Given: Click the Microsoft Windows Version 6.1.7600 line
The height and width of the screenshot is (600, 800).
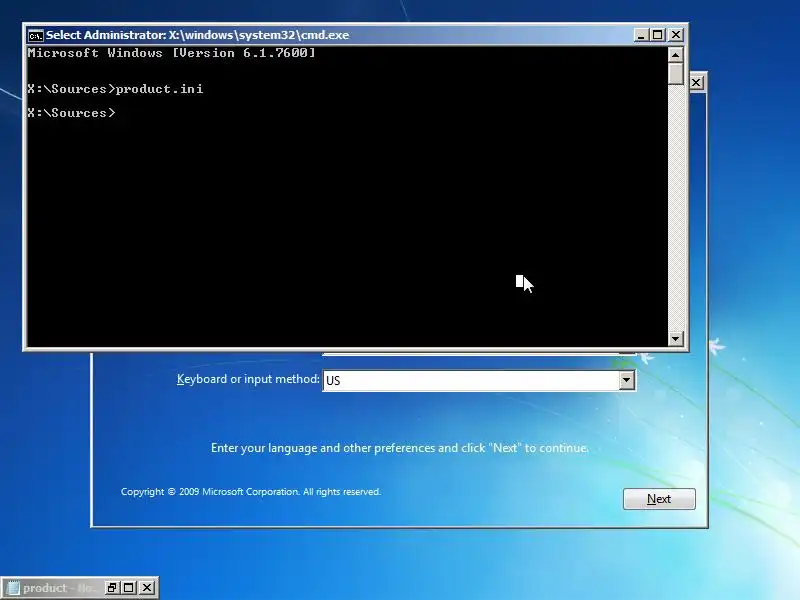Looking at the screenshot, I should [171, 53].
